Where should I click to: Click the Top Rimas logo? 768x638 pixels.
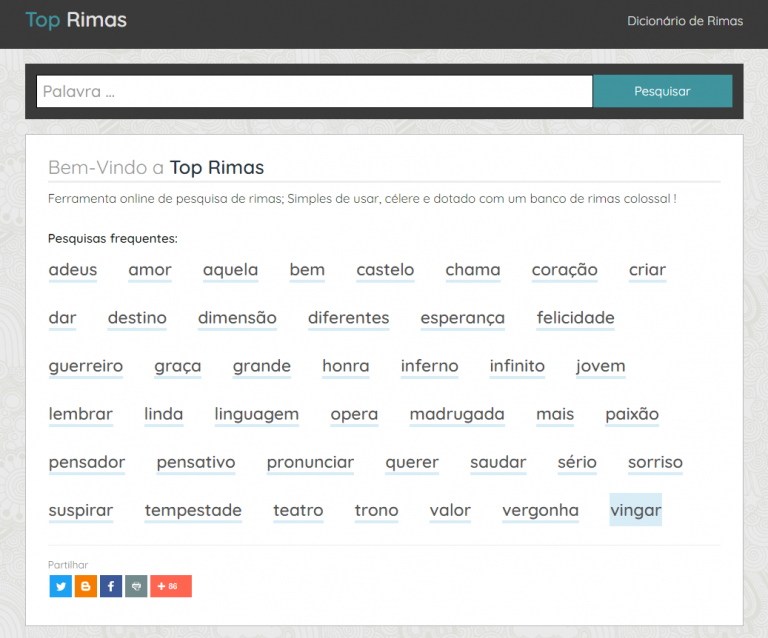pyautogui.click(x=76, y=20)
